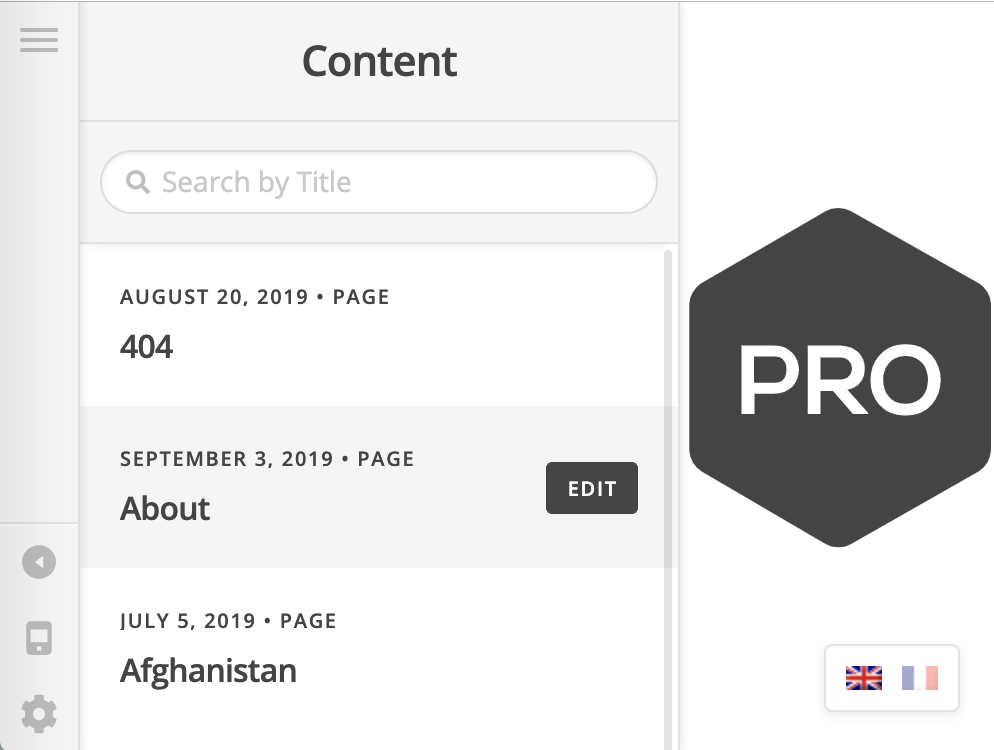
Task: Click the PRO hexagon badge
Action: click(x=838, y=378)
